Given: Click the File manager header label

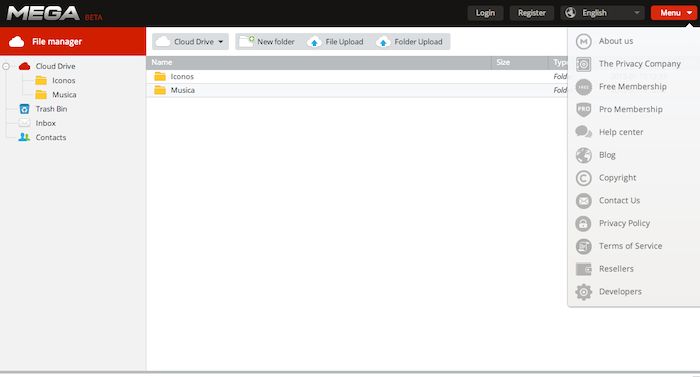Looking at the screenshot, I should pos(57,42).
